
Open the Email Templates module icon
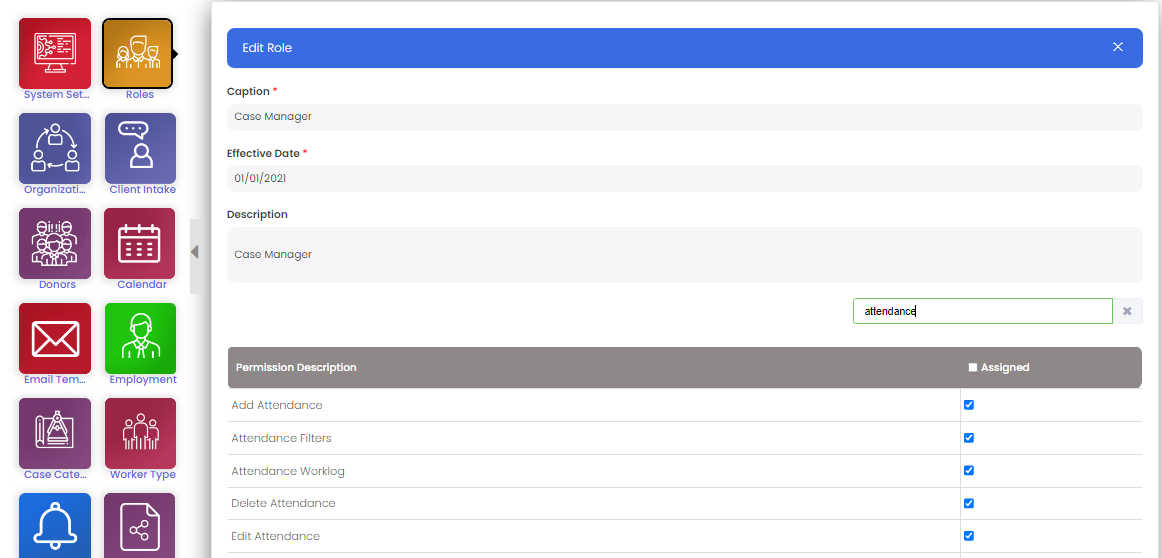point(55,338)
